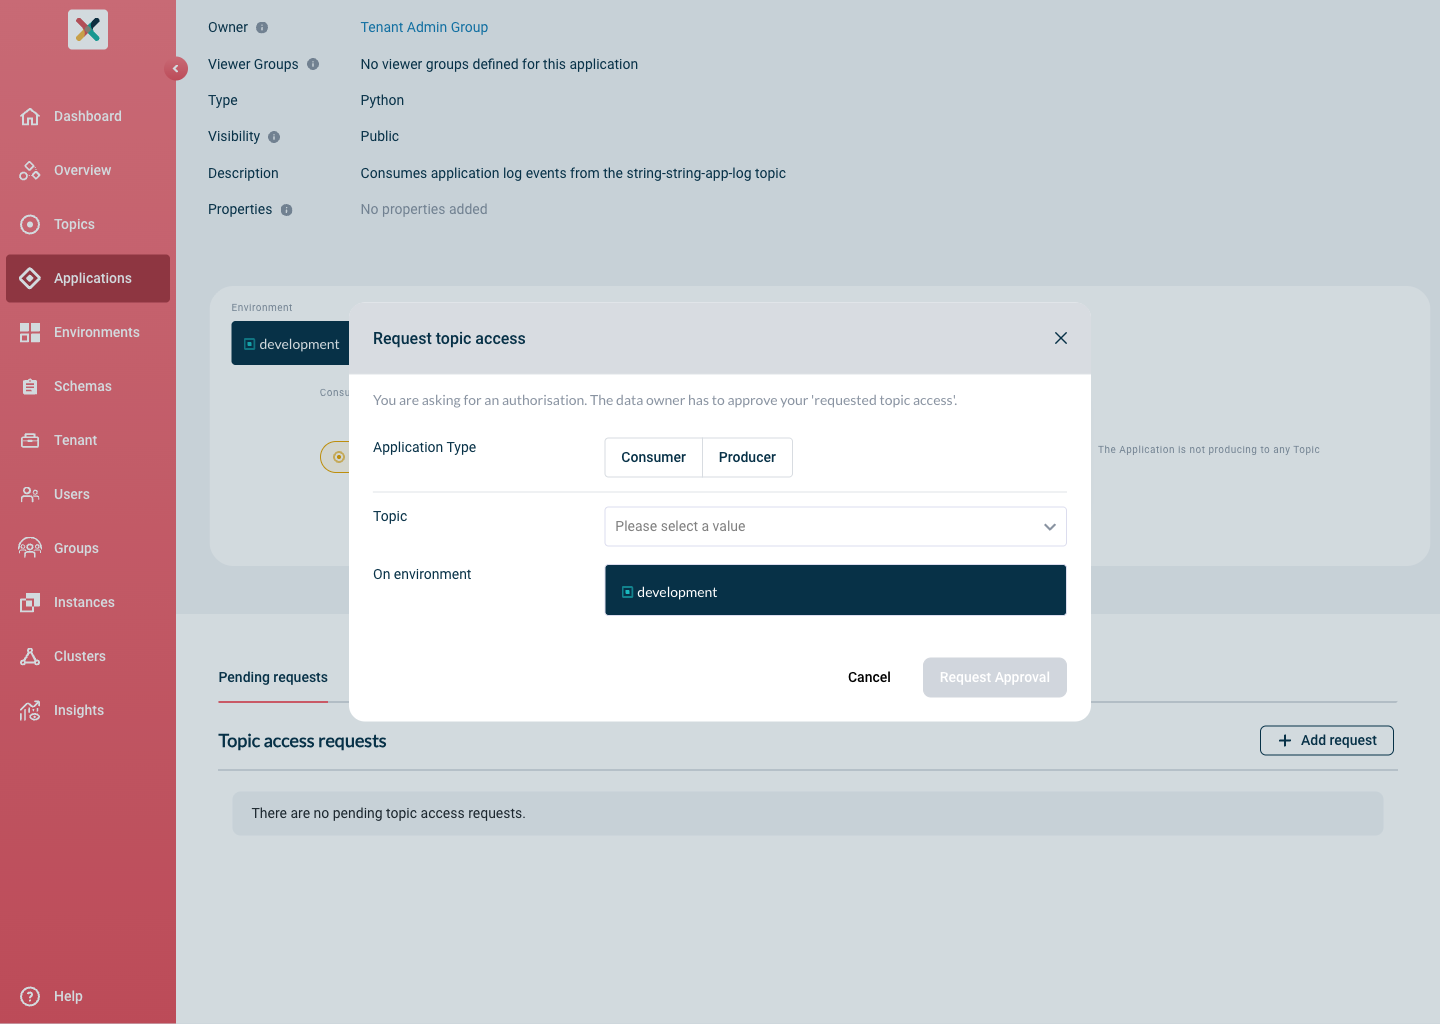Click info icon beside Properties label
This screenshot has height=1024, width=1440.
(287, 210)
